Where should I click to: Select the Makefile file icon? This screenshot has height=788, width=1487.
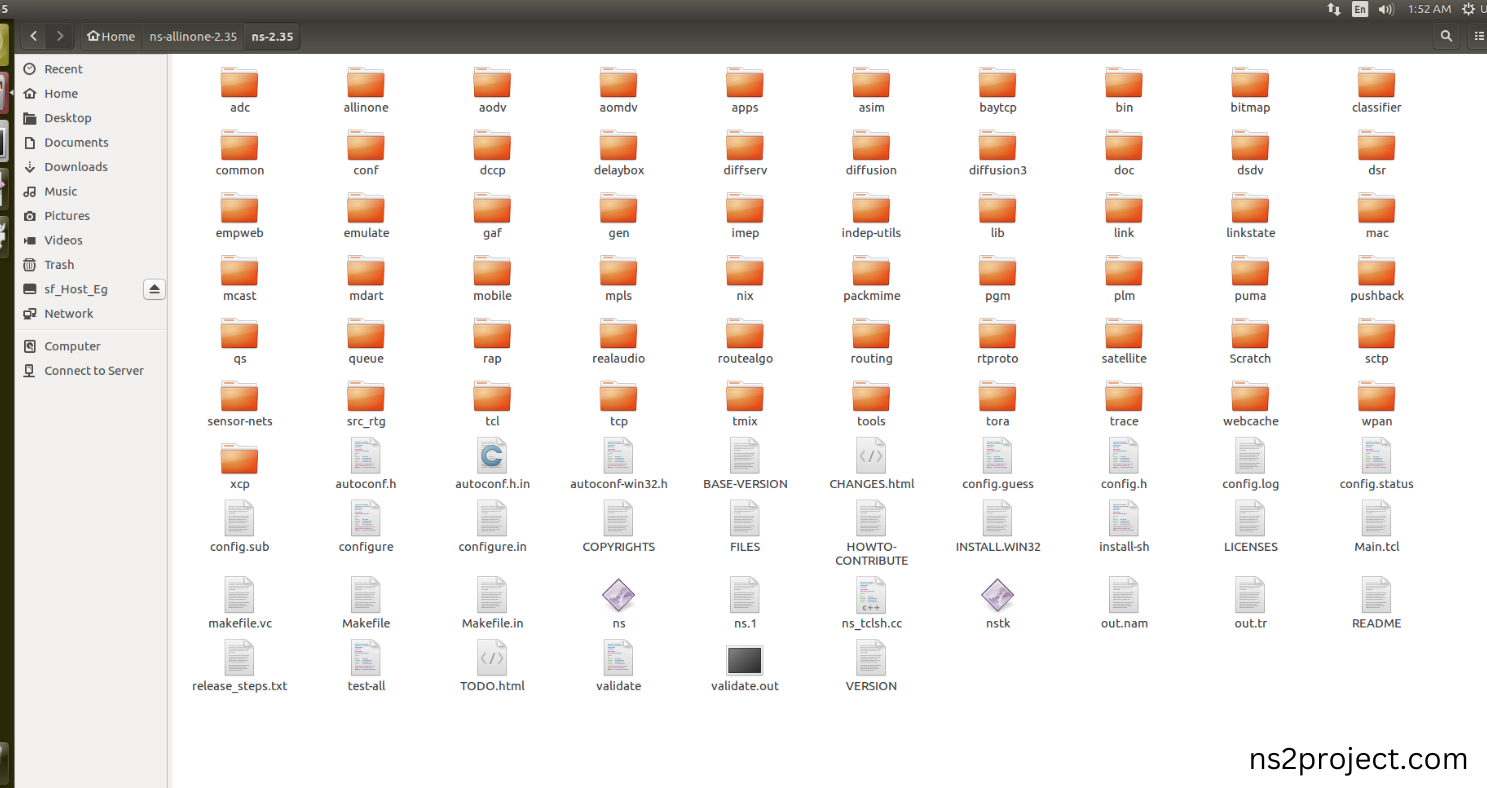tap(365, 597)
